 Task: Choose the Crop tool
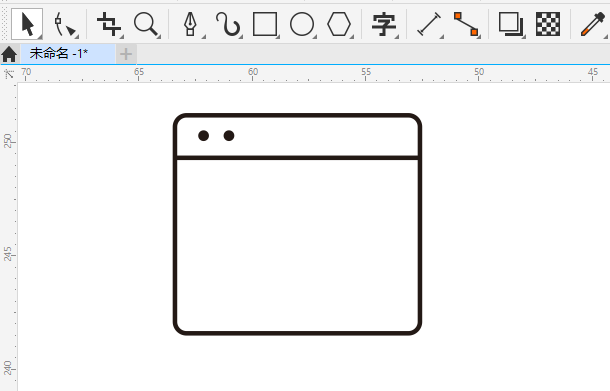[109, 25]
